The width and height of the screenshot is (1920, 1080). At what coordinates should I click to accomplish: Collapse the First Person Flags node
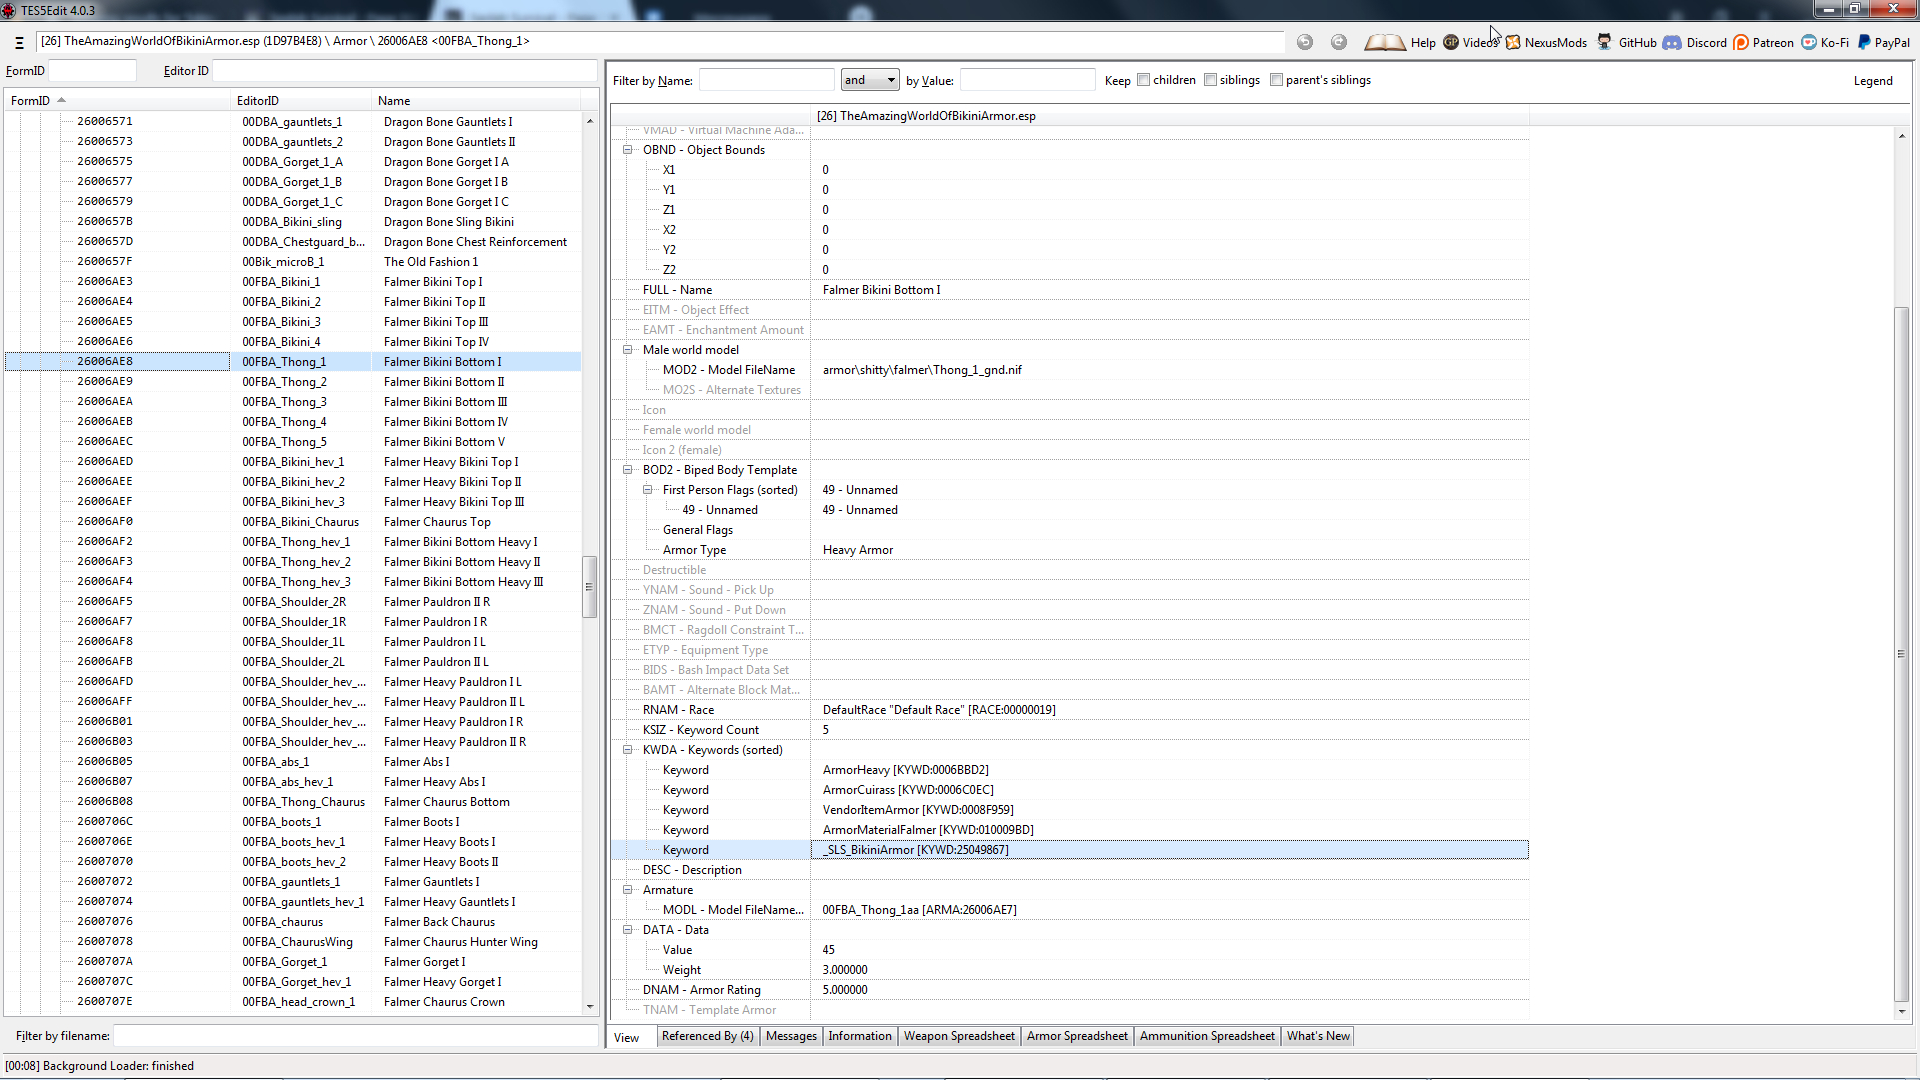pyautogui.click(x=648, y=490)
